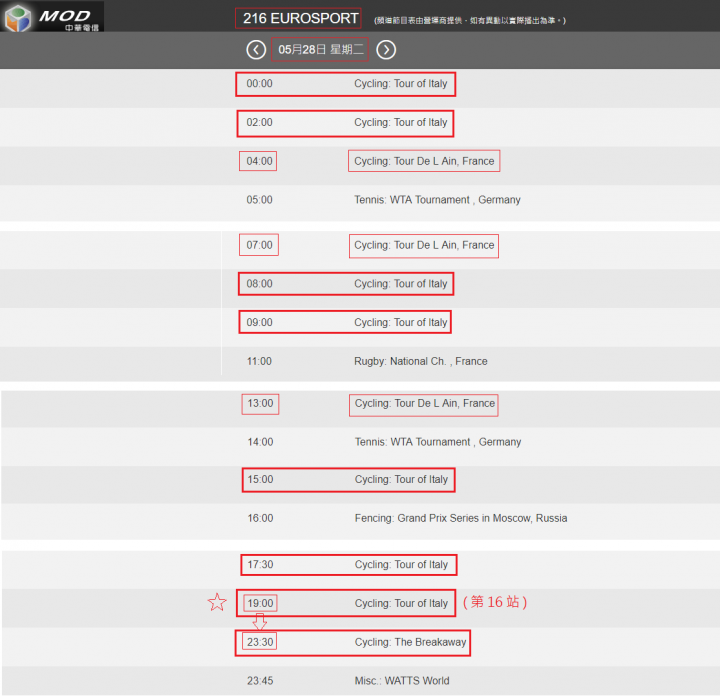Select 'Cycling: Tour of Italy' at 02:00
720x696 pixels.
(x=400, y=123)
